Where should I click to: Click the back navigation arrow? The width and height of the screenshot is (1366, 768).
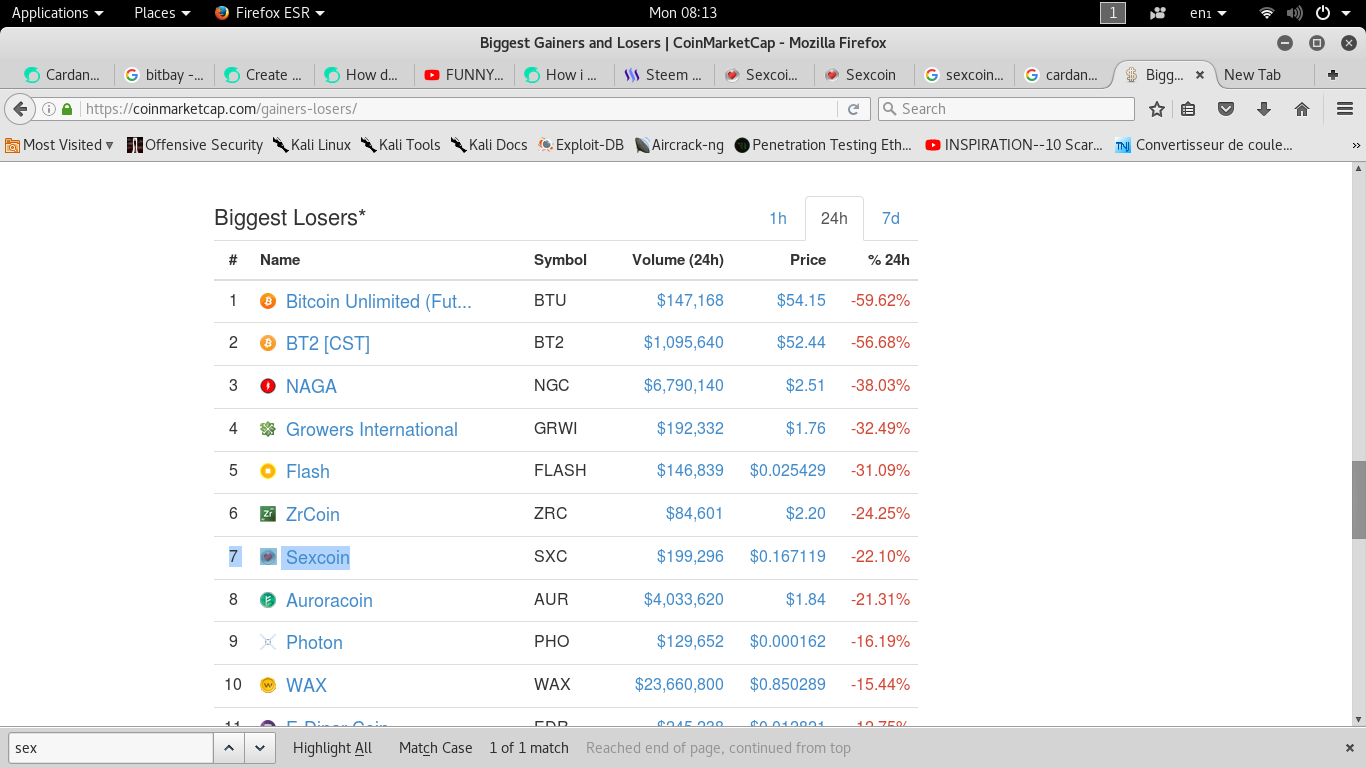[19, 109]
